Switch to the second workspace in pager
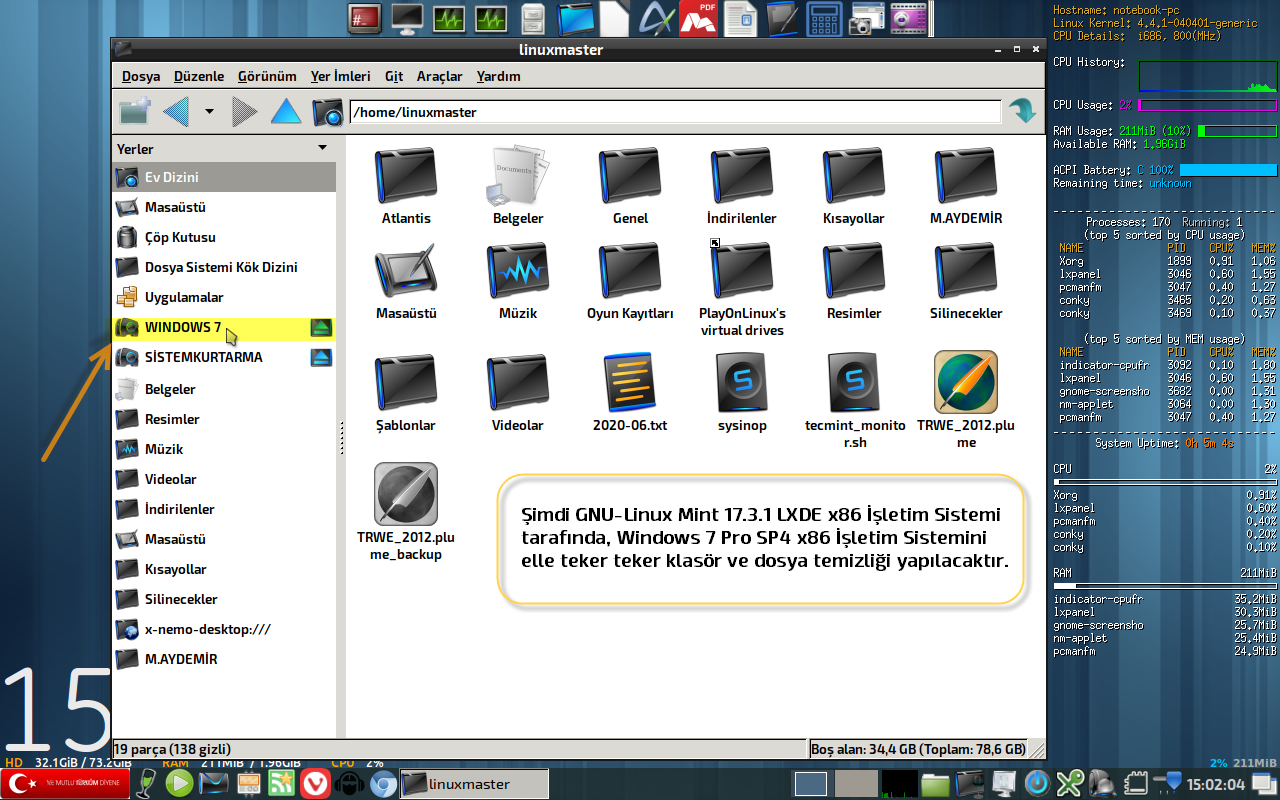Viewport: 1280px width, 800px height. [x=855, y=784]
